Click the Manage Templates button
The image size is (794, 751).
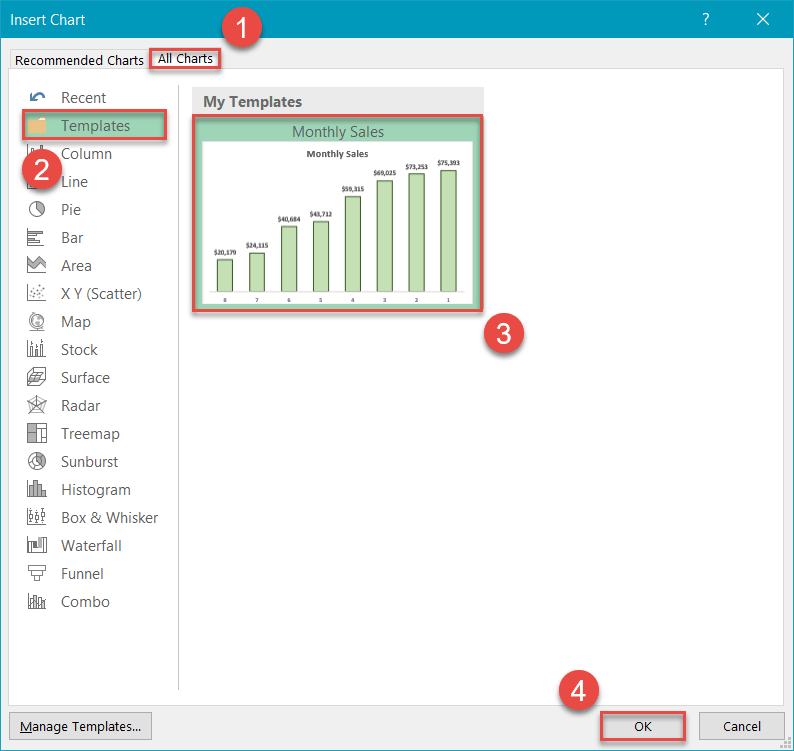coord(81,726)
